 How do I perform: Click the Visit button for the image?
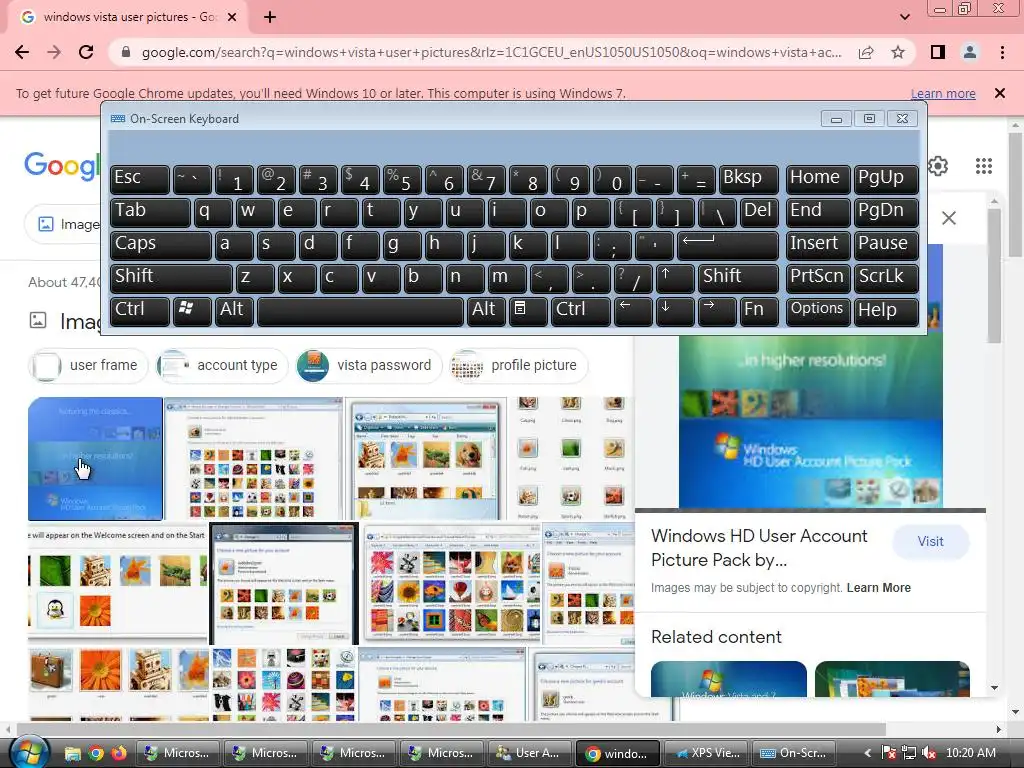pyautogui.click(x=930, y=541)
